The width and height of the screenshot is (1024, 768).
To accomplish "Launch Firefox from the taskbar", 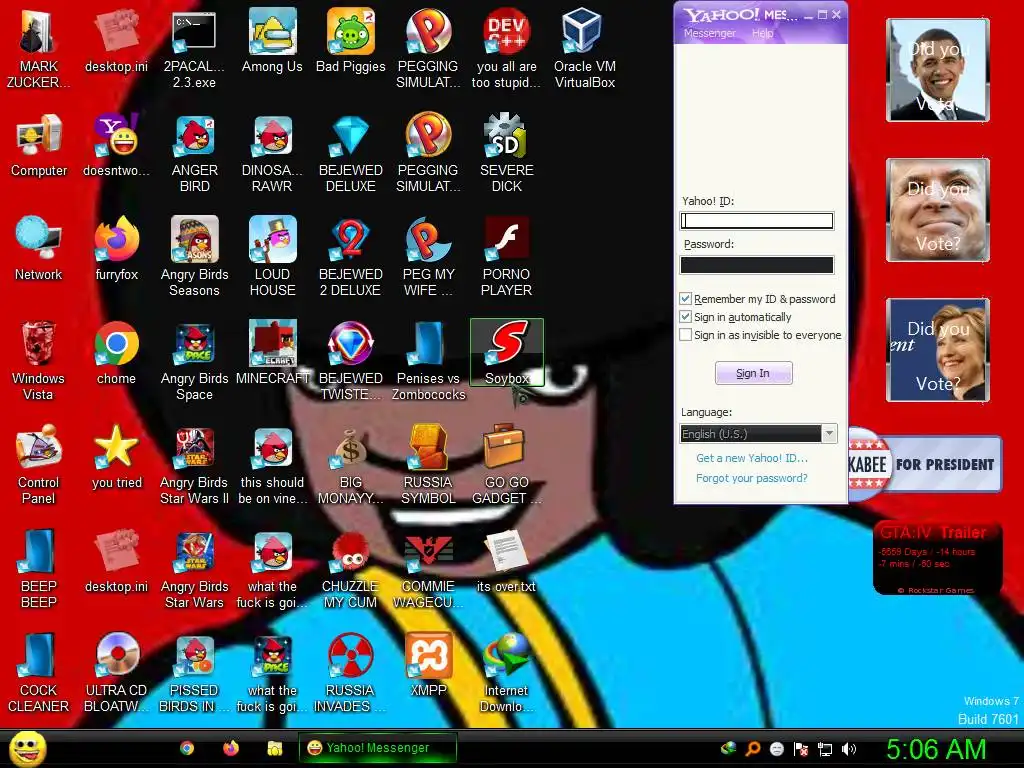I will click(231, 748).
